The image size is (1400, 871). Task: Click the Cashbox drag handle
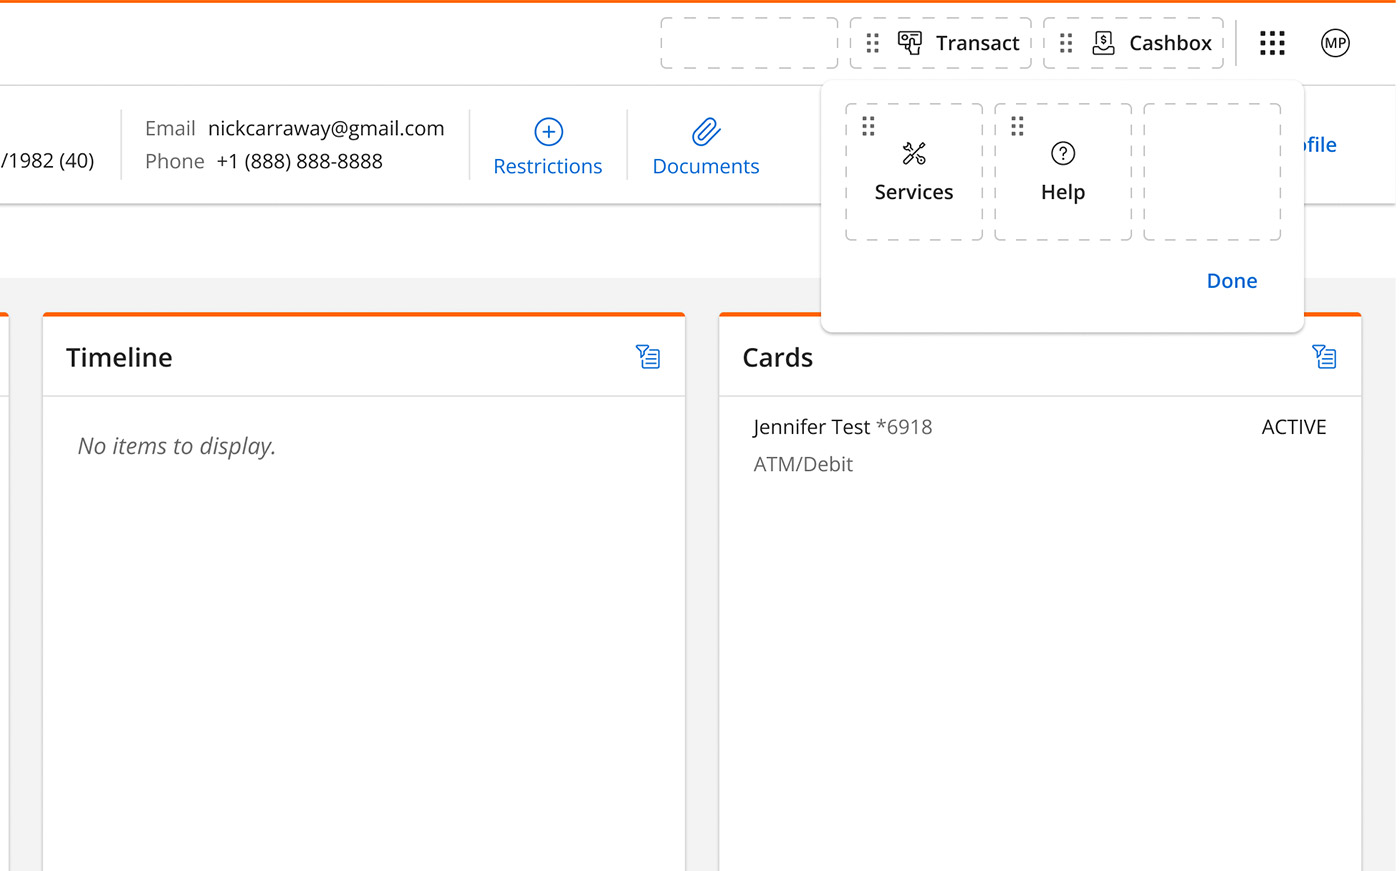(1066, 43)
